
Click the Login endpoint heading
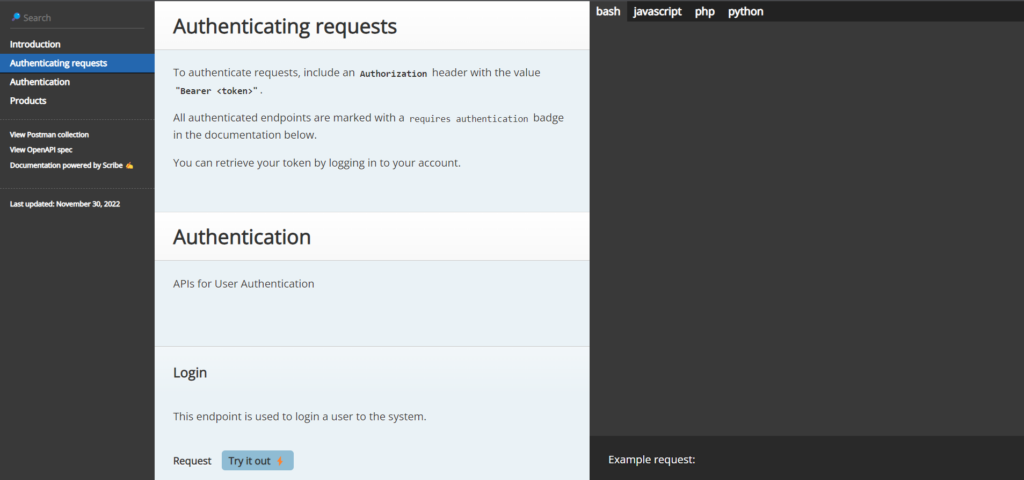pos(190,373)
